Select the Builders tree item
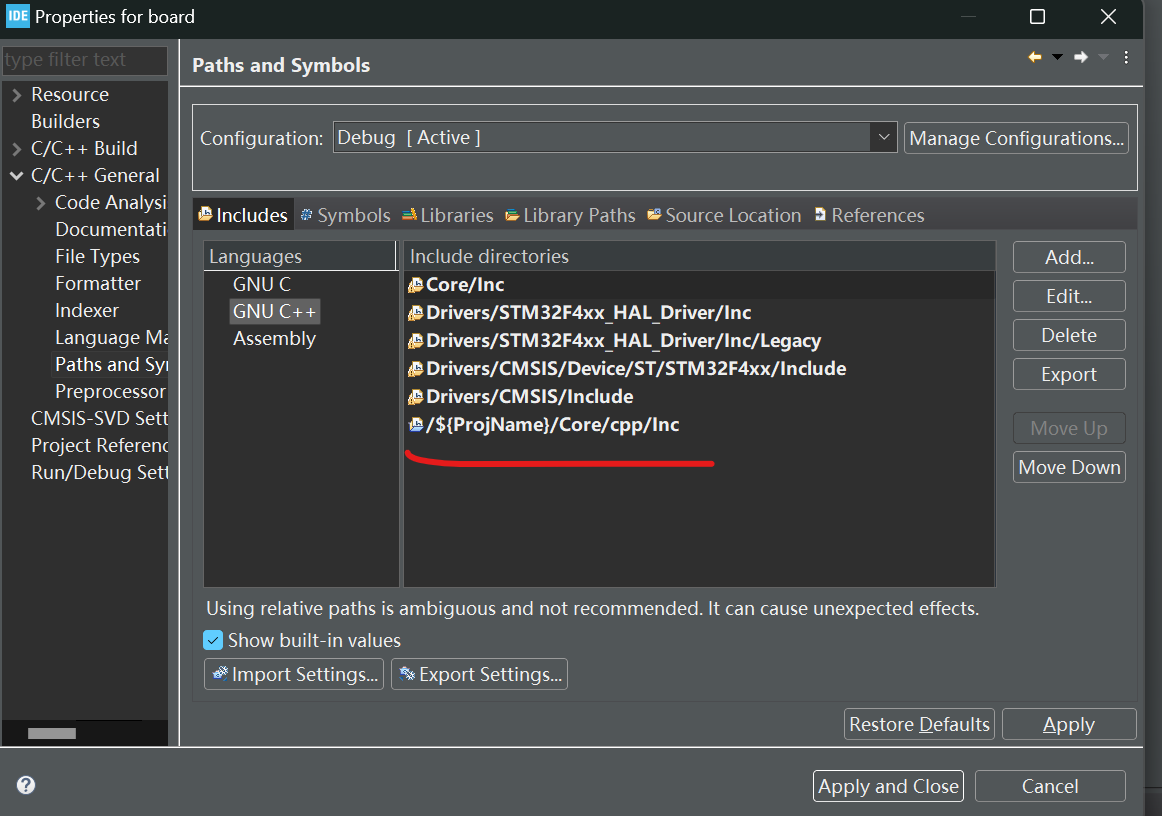Screen dimensions: 1162x816 (65, 122)
